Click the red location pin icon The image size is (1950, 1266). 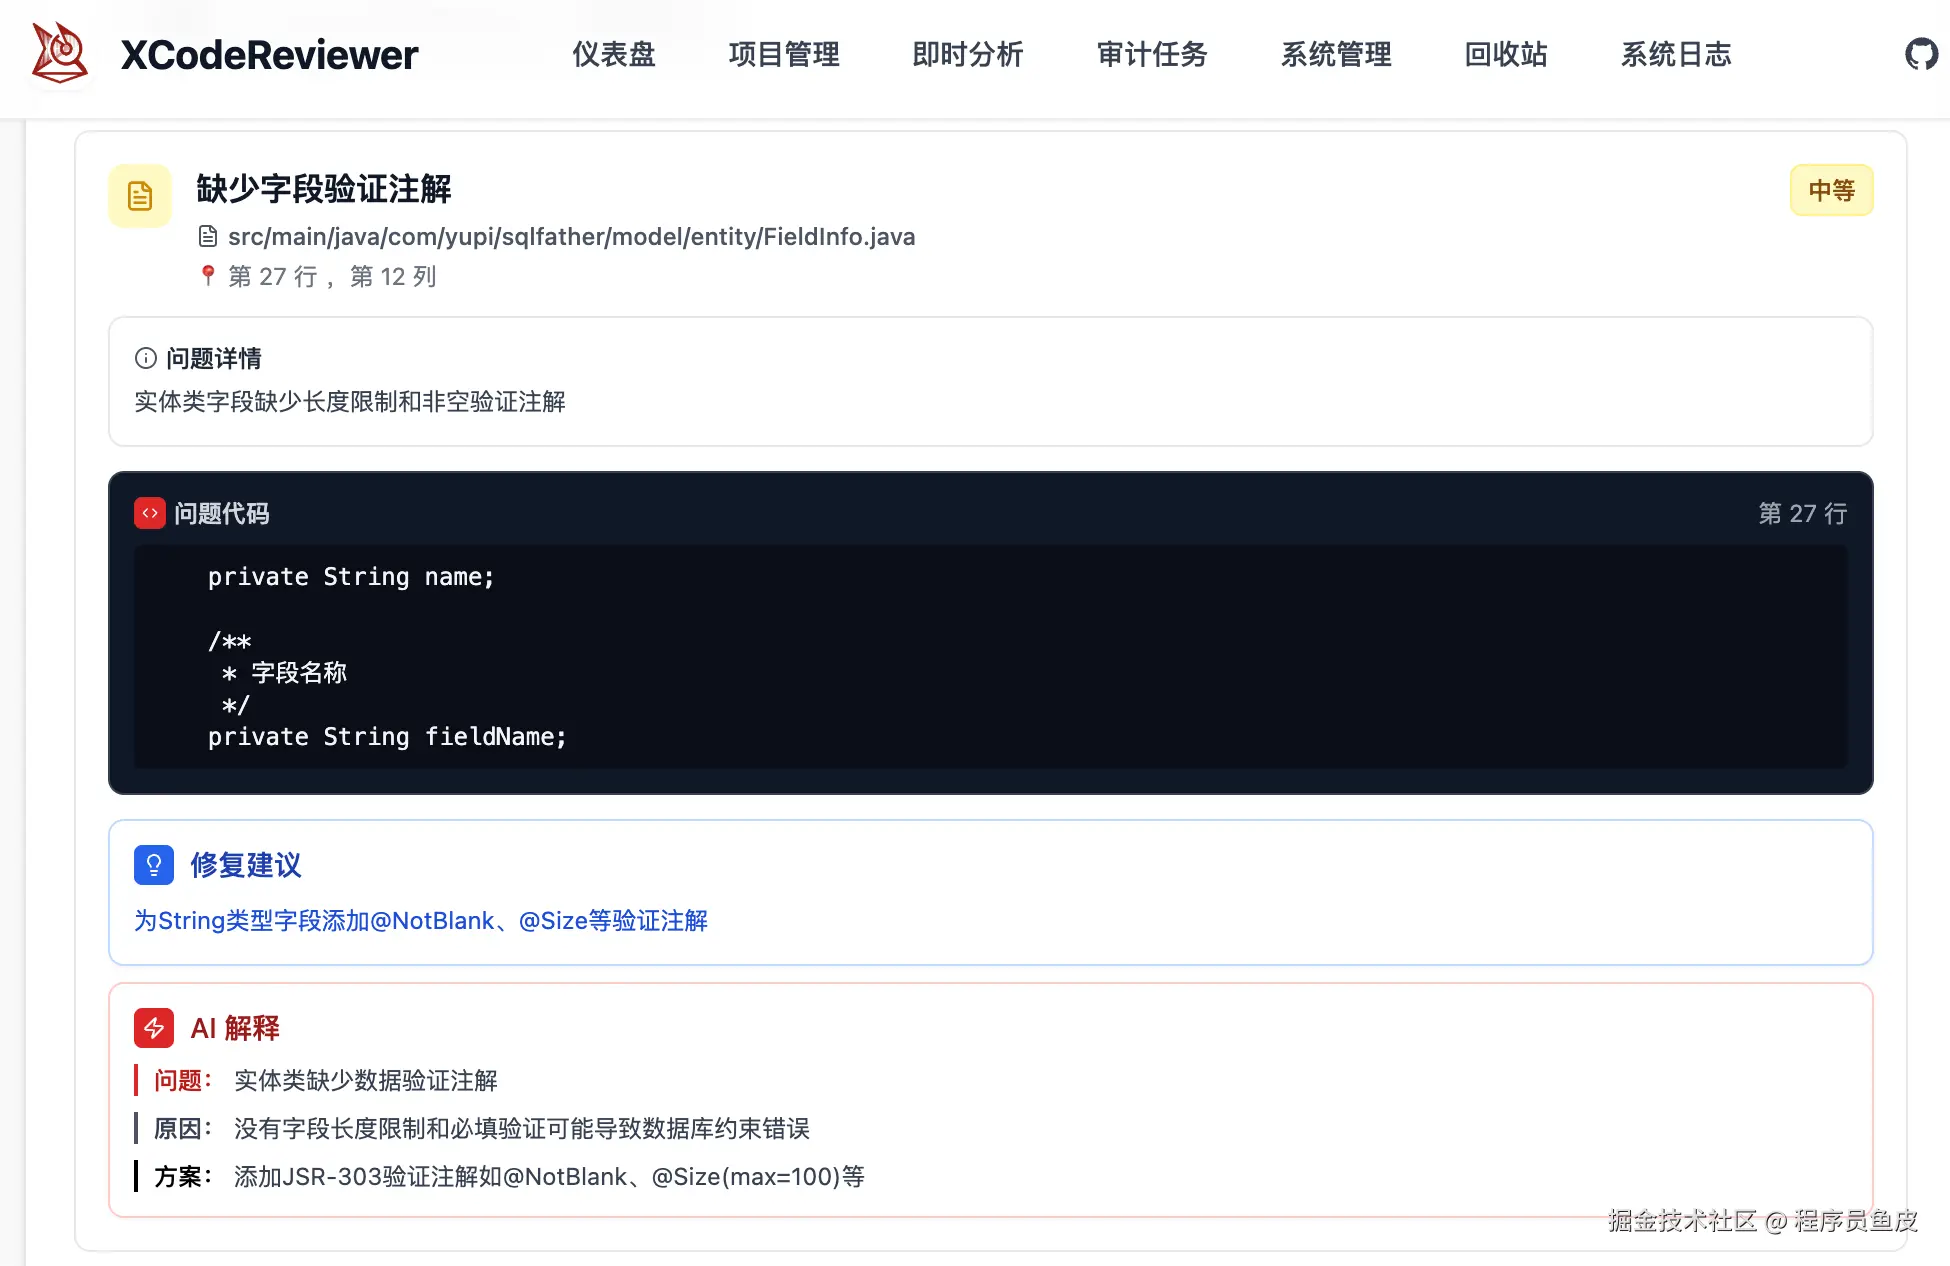click(208, 275)
